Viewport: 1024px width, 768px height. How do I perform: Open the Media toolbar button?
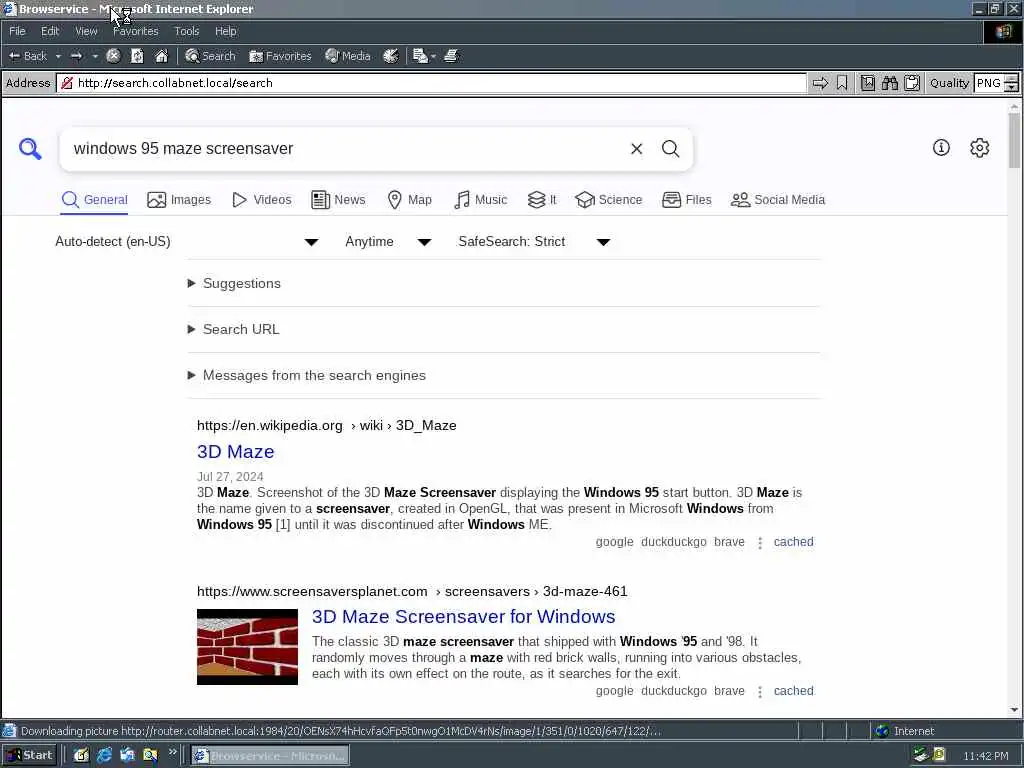tap(348, 56)
